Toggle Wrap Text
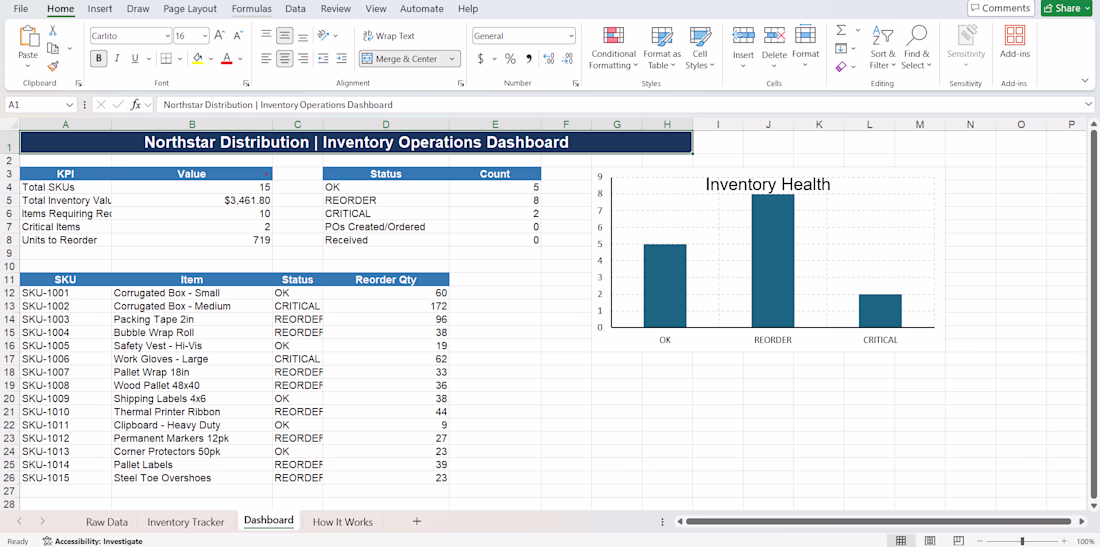Viewport: 1100px width, 547px height. pyautogui.click(x=389, y=36)
